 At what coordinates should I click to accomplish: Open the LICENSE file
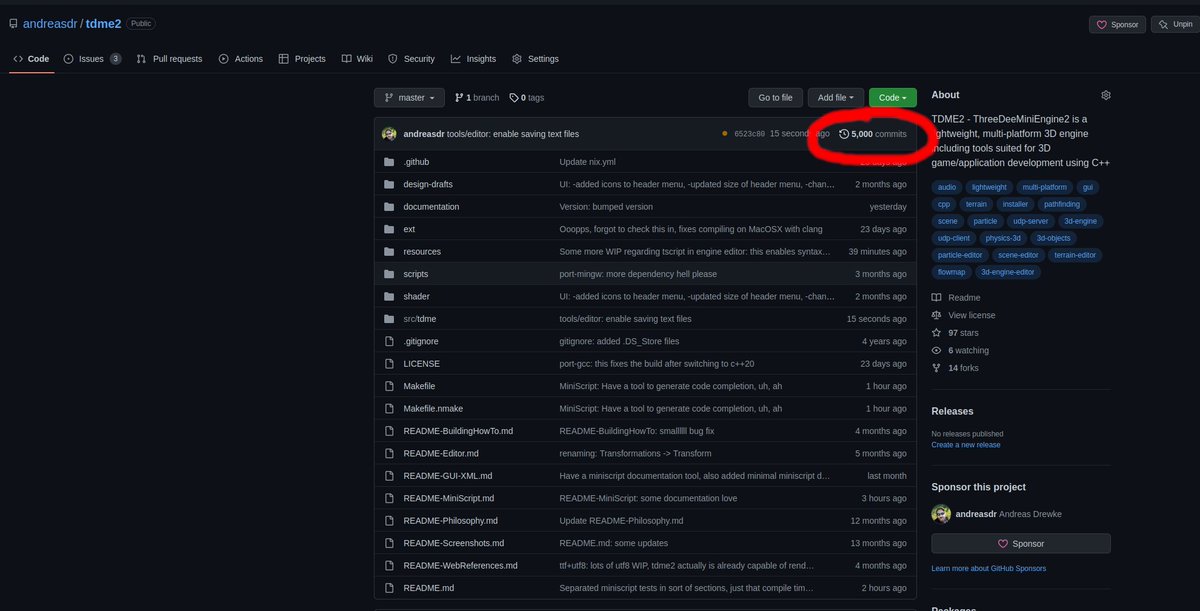(x=421, y=364)
